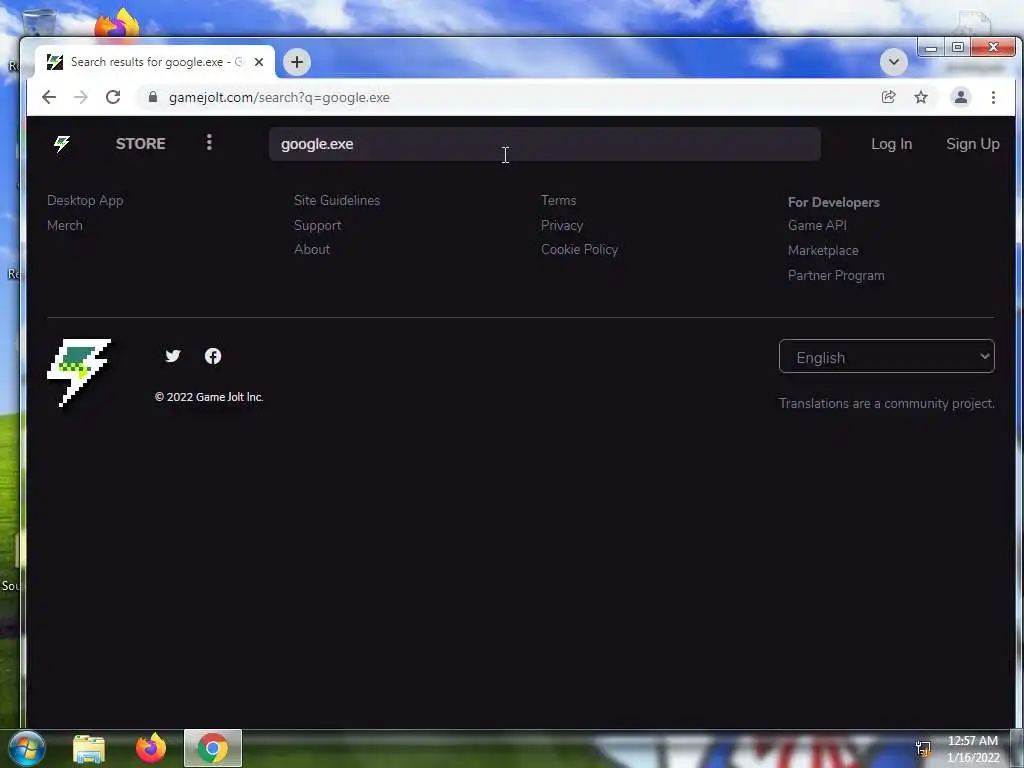
Task: Open the About page link
Action: [312, 249]
